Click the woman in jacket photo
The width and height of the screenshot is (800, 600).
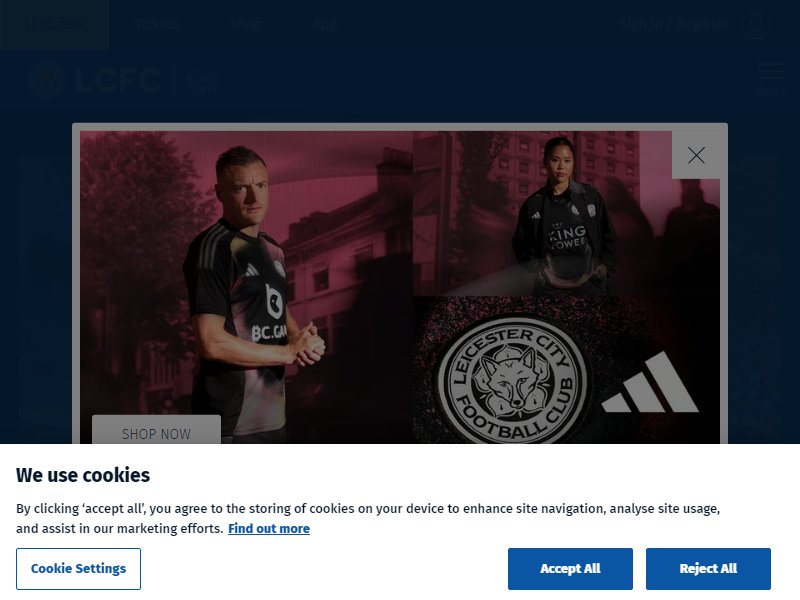(566, 214)
